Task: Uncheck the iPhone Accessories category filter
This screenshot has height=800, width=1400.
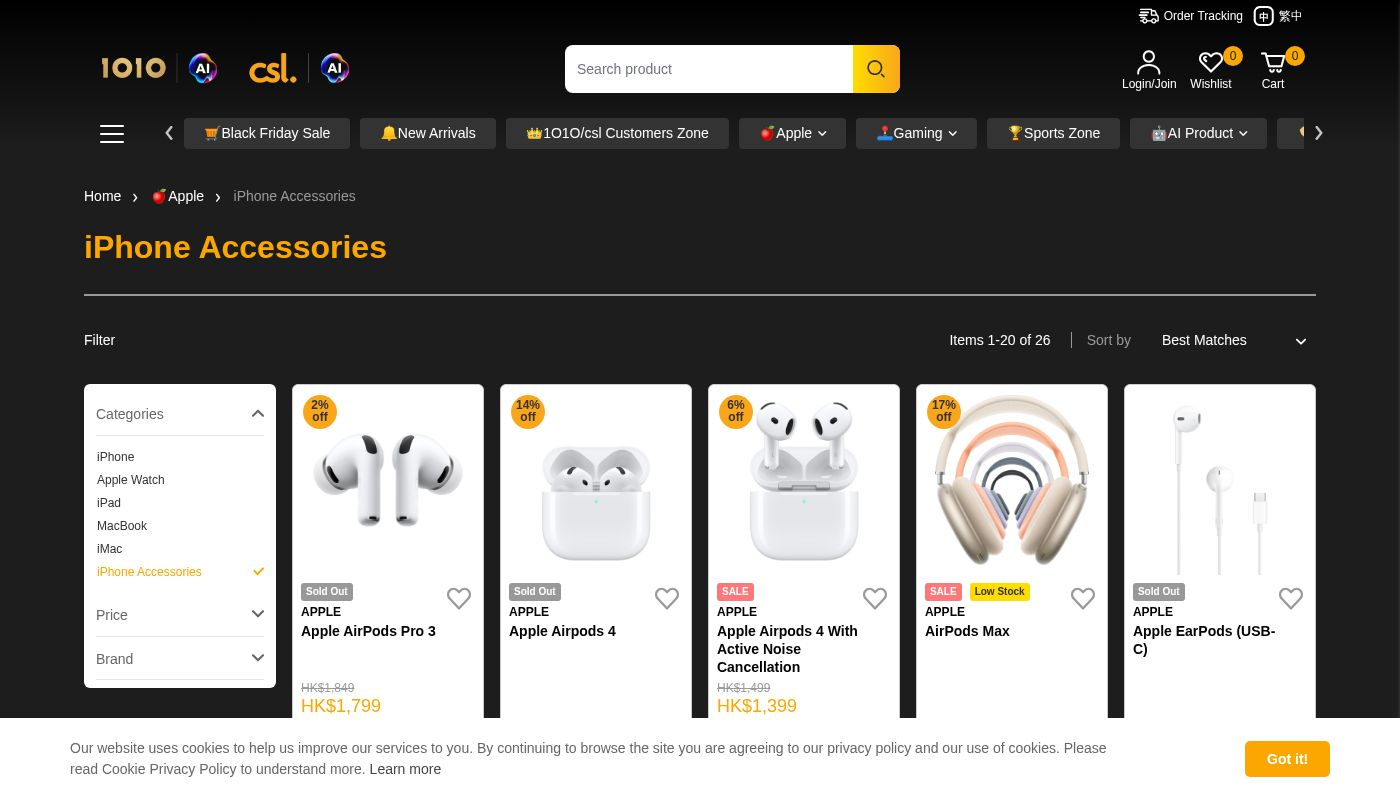Action: click(x=258, y=572)
